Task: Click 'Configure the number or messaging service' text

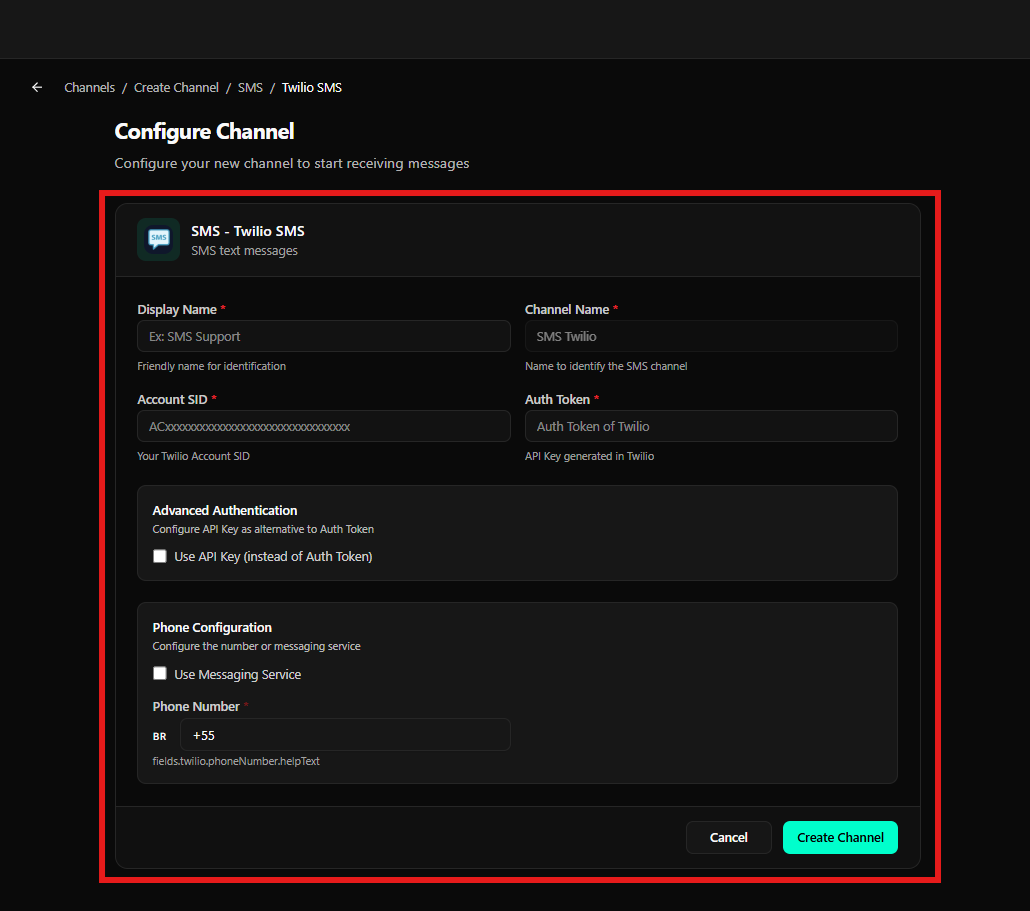Action: pos(256,646)
